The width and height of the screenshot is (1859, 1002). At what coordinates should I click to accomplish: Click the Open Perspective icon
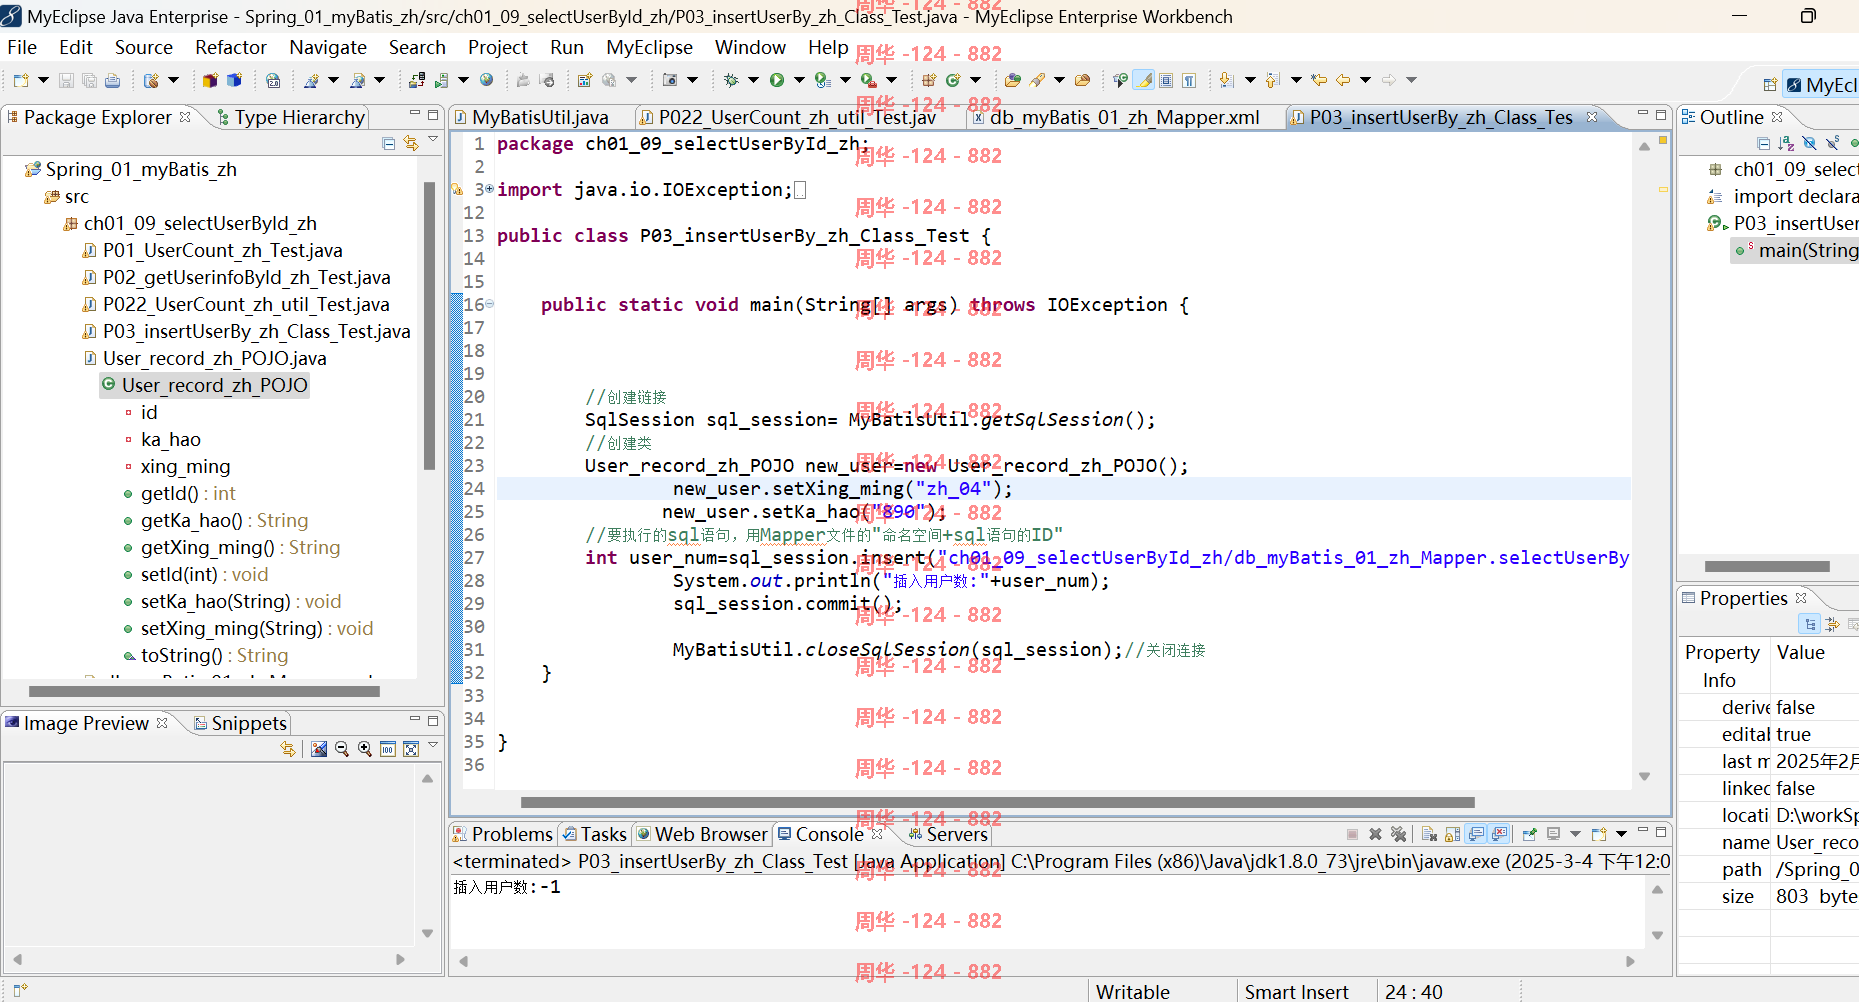click(1770, 85)
